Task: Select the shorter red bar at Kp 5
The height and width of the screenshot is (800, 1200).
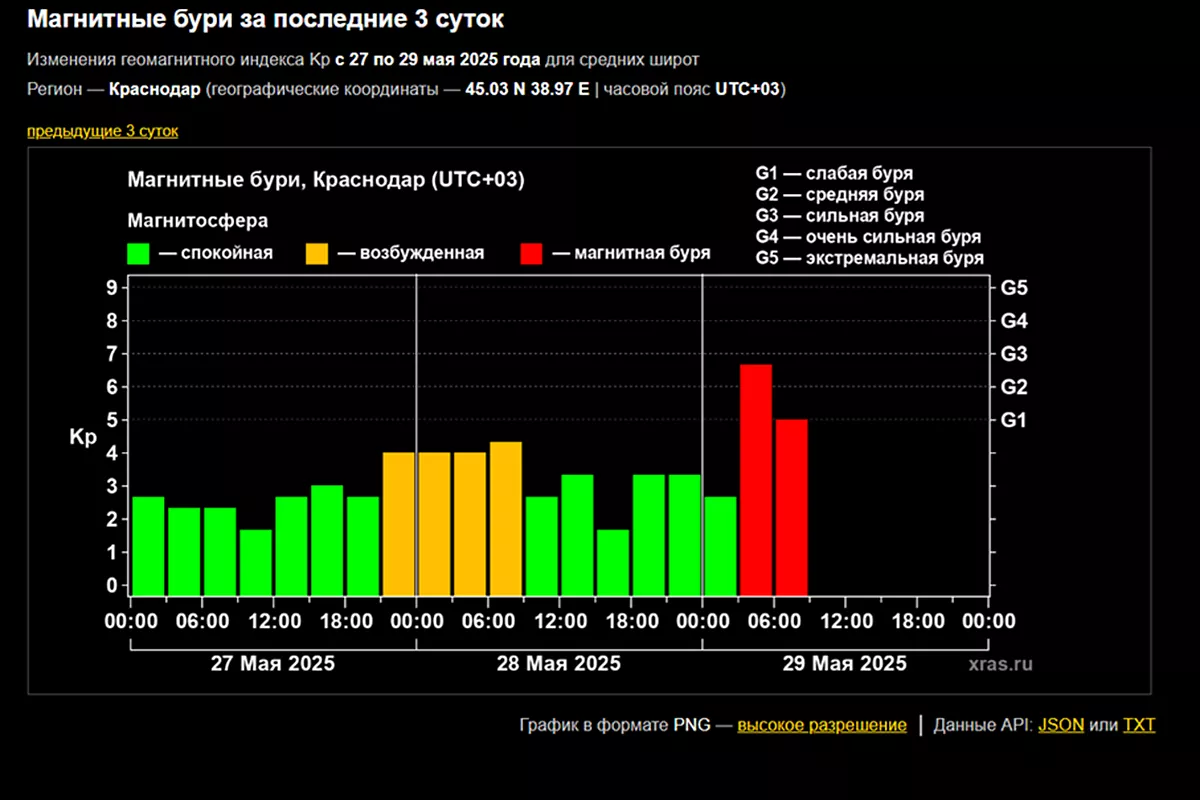Action: click(x=791, y=506)
